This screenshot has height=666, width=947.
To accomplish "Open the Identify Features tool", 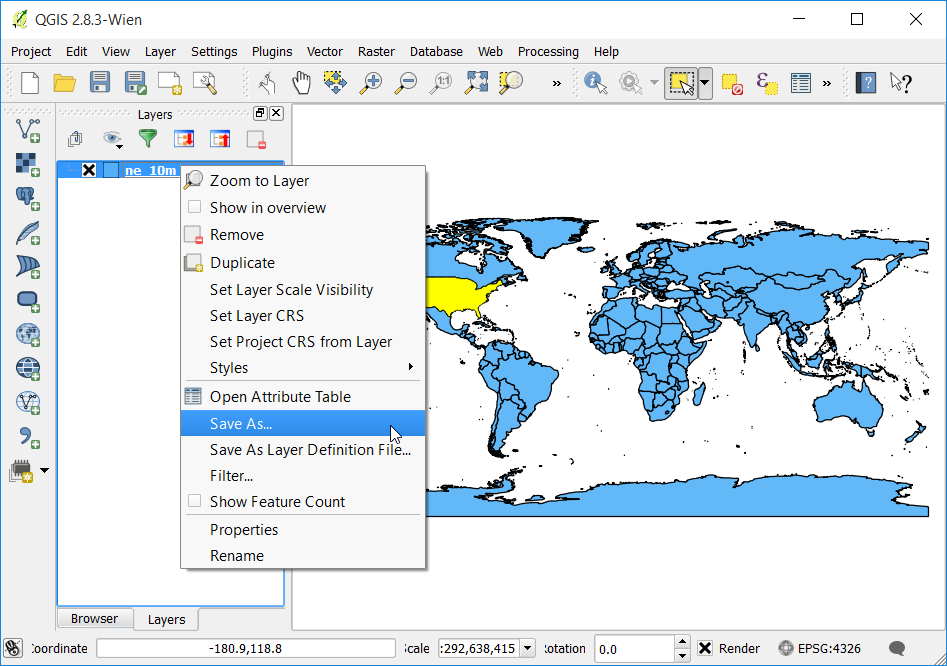I will coord(596,83).
